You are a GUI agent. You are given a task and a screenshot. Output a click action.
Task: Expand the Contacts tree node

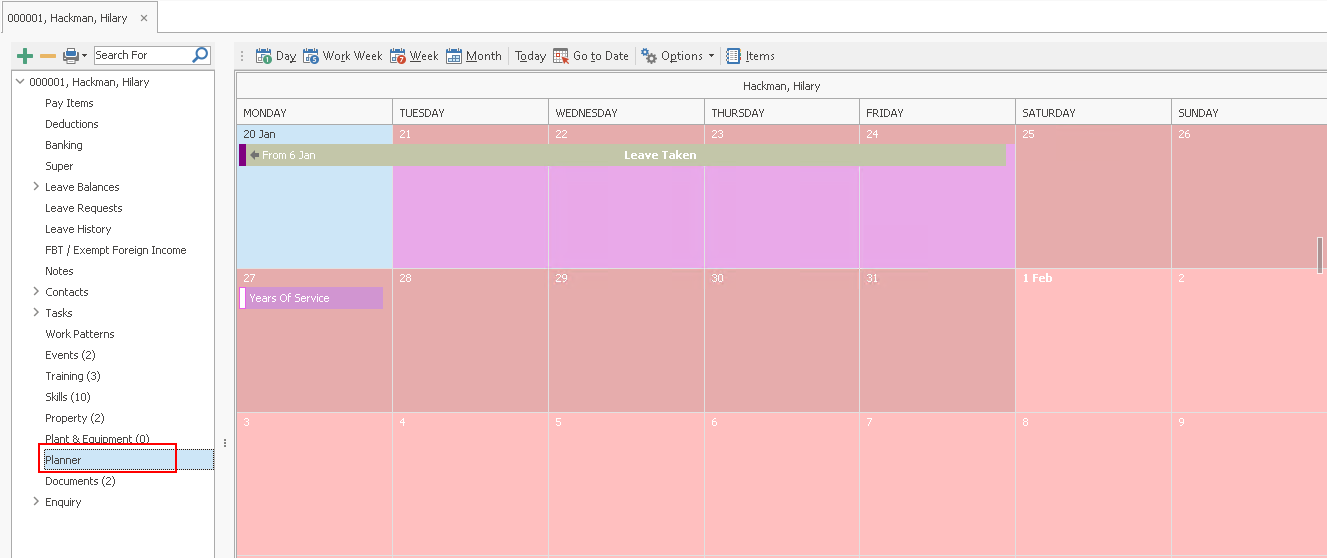coord(36,292)
